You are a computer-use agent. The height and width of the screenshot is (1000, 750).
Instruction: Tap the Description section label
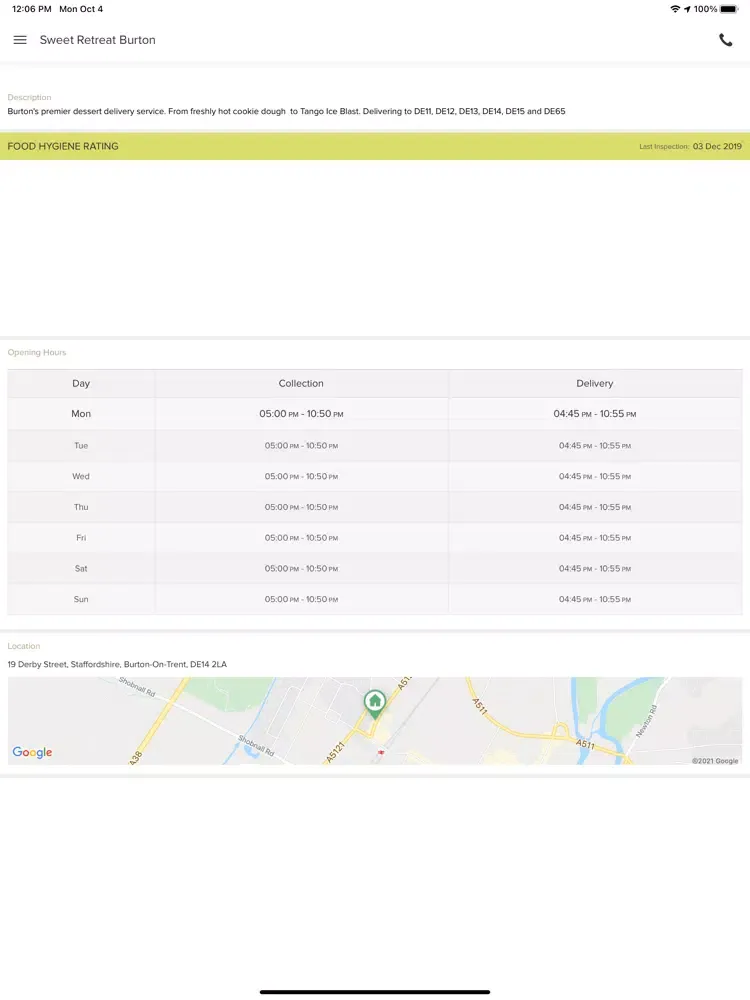click(29, 97)
